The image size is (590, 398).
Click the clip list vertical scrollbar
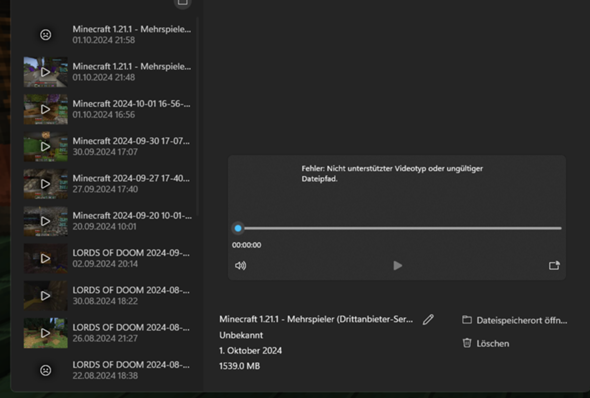198,117
